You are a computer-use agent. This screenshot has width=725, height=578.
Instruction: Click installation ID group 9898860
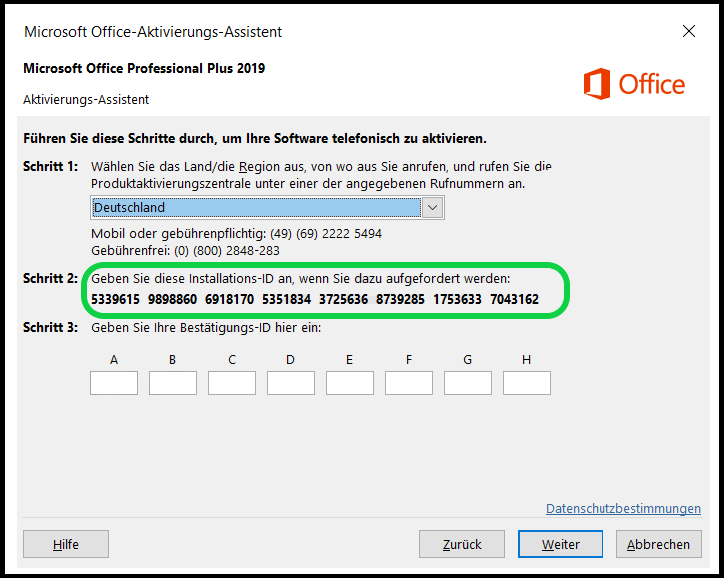point(172,300)
